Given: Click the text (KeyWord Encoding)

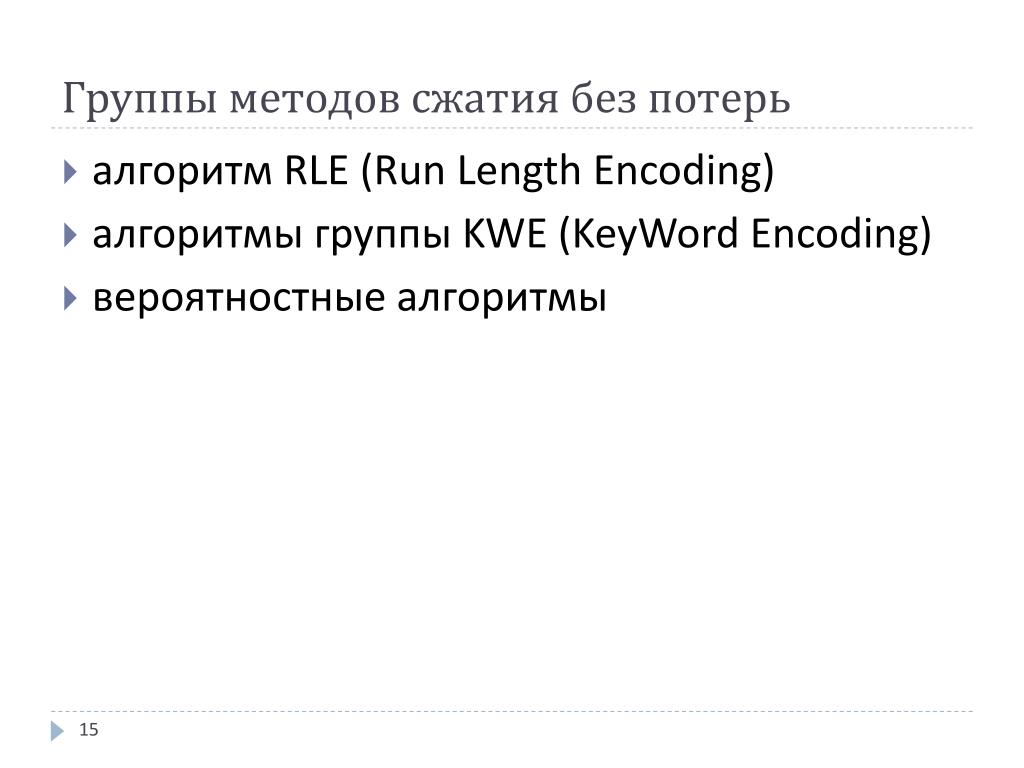Looking at the screenshot, I should (x=745, y=235).
